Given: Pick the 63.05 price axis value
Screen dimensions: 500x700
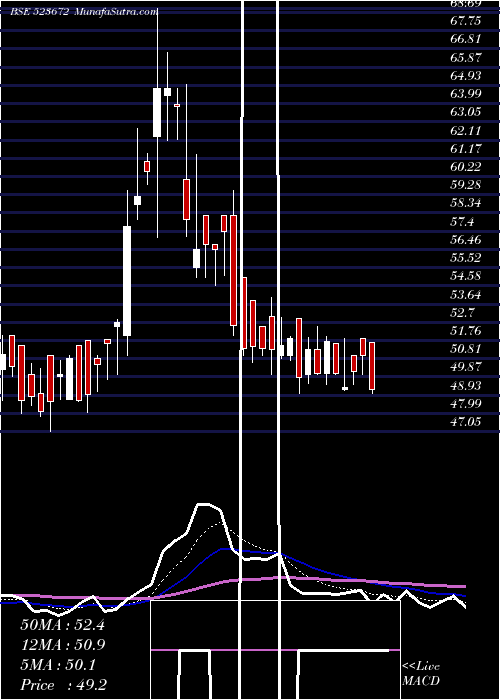Looking at the screenshot, I should 466,112.
